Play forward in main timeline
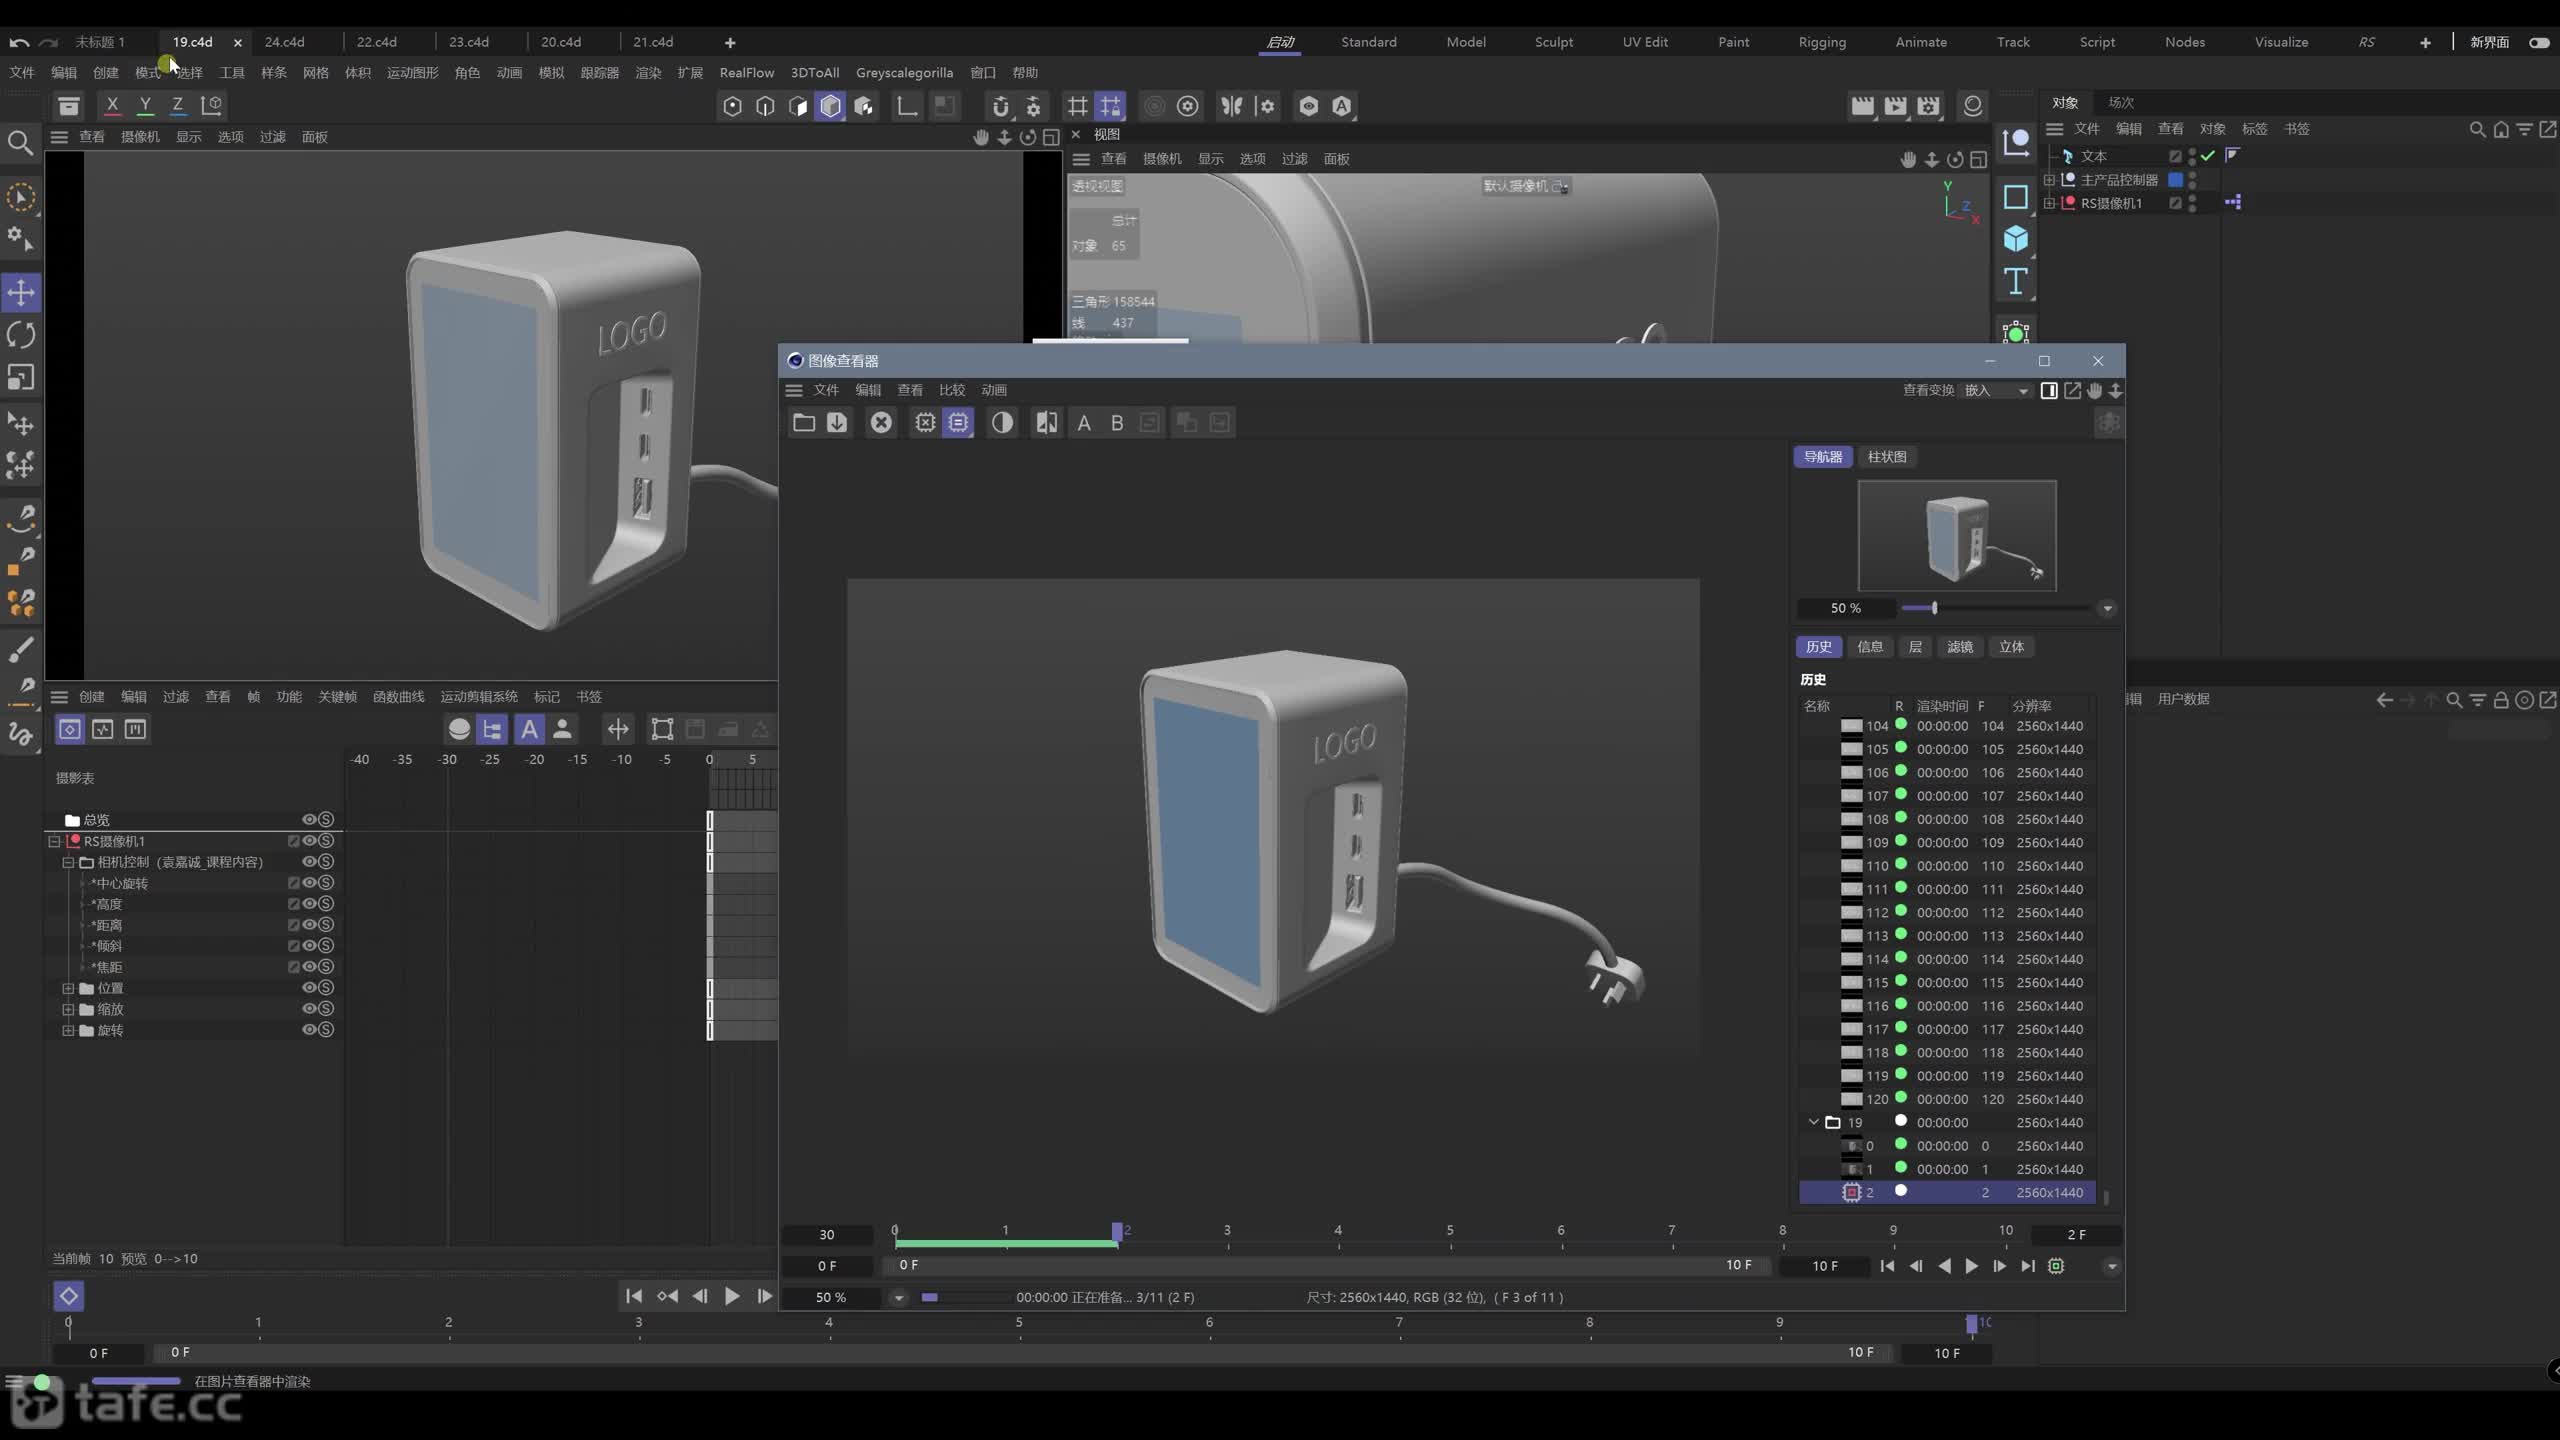 [732, 1296]
